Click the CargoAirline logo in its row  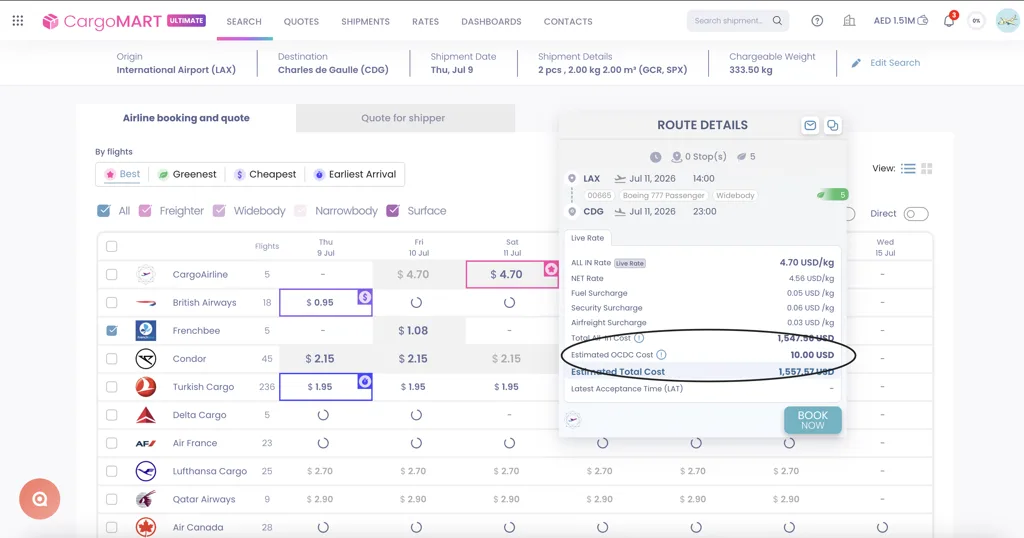coord(146,274)
